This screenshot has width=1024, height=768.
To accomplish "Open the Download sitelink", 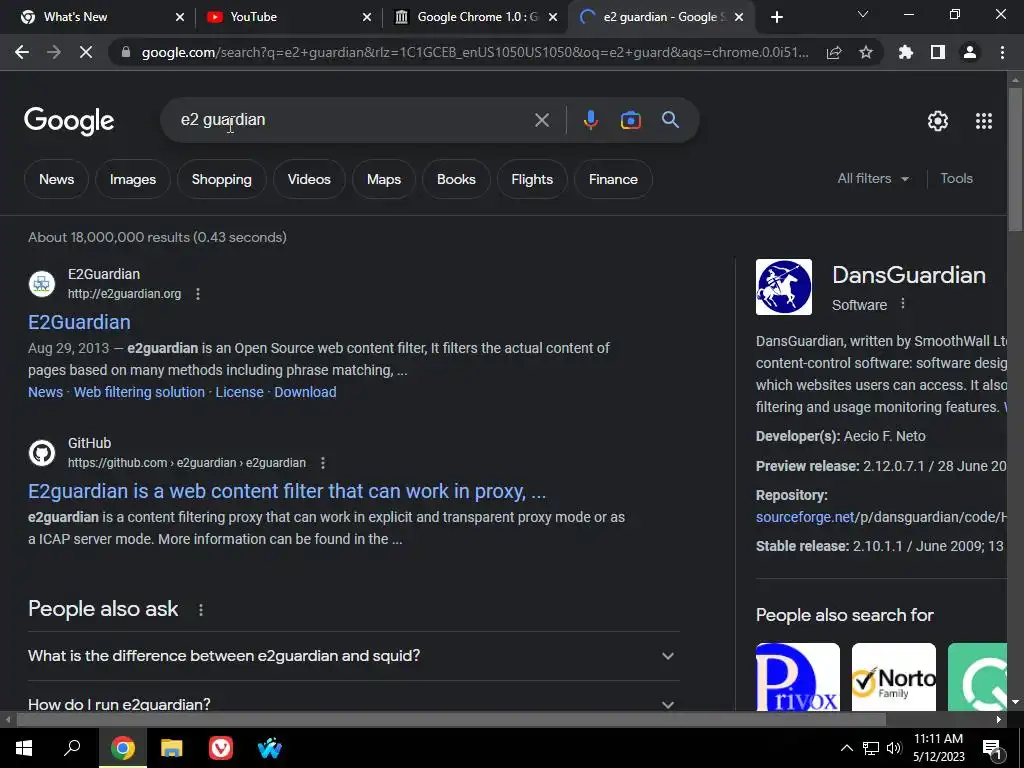I will [x=305, y=392].
